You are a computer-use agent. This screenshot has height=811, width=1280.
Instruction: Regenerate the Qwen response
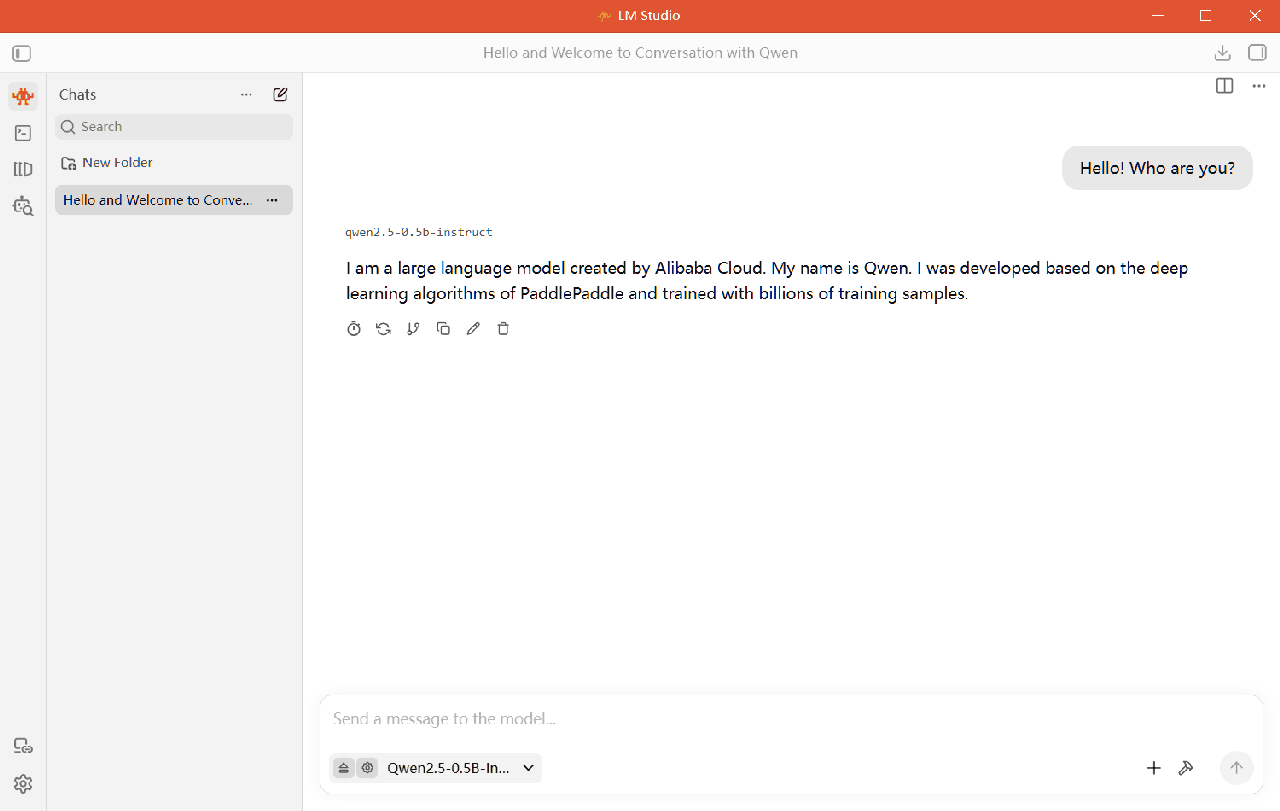pyautogui.click(x=383, y=328)
